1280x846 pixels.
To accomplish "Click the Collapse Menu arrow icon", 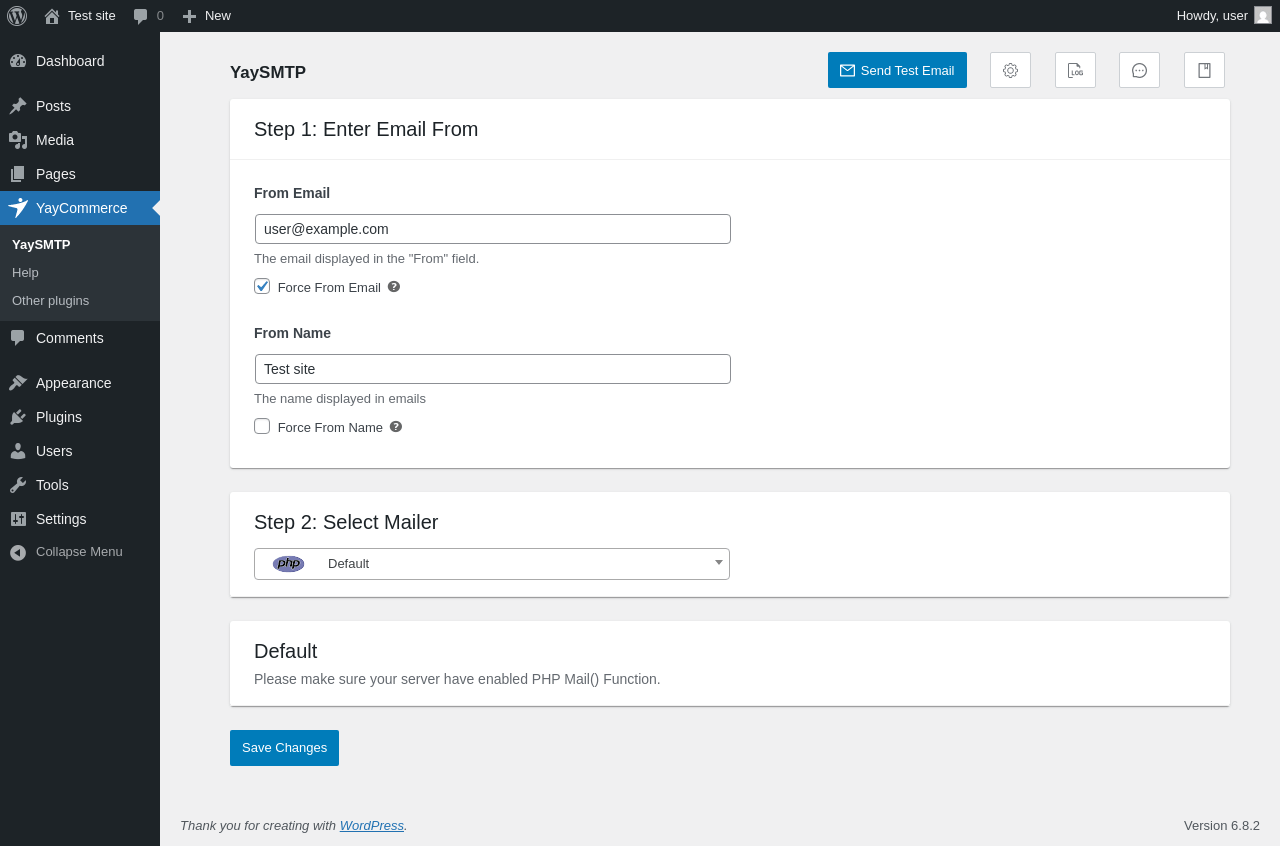I will coord(18,552).
